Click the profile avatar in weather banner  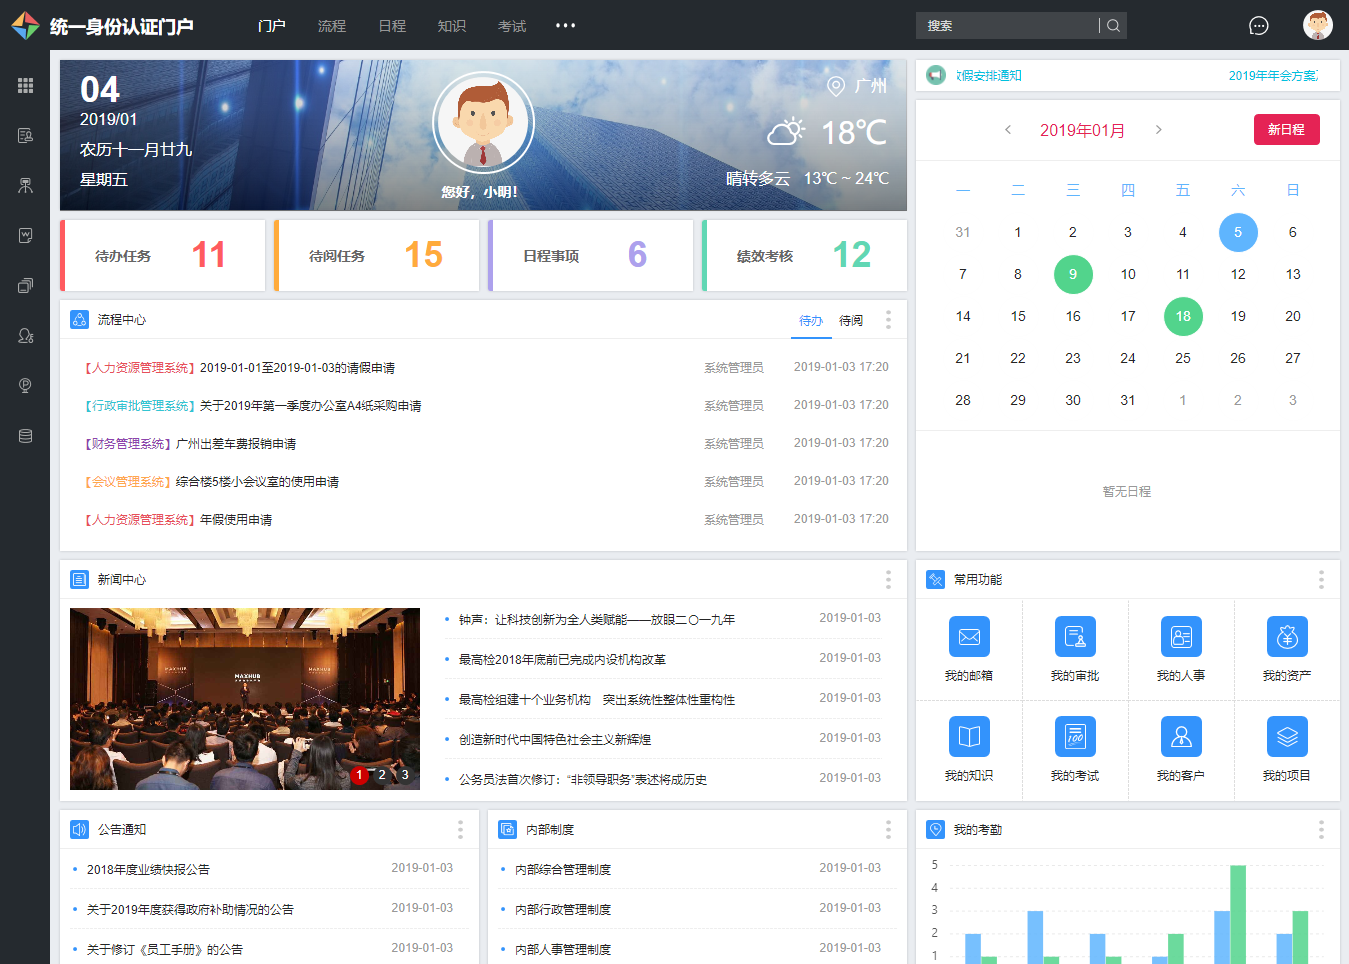[483, 122]
